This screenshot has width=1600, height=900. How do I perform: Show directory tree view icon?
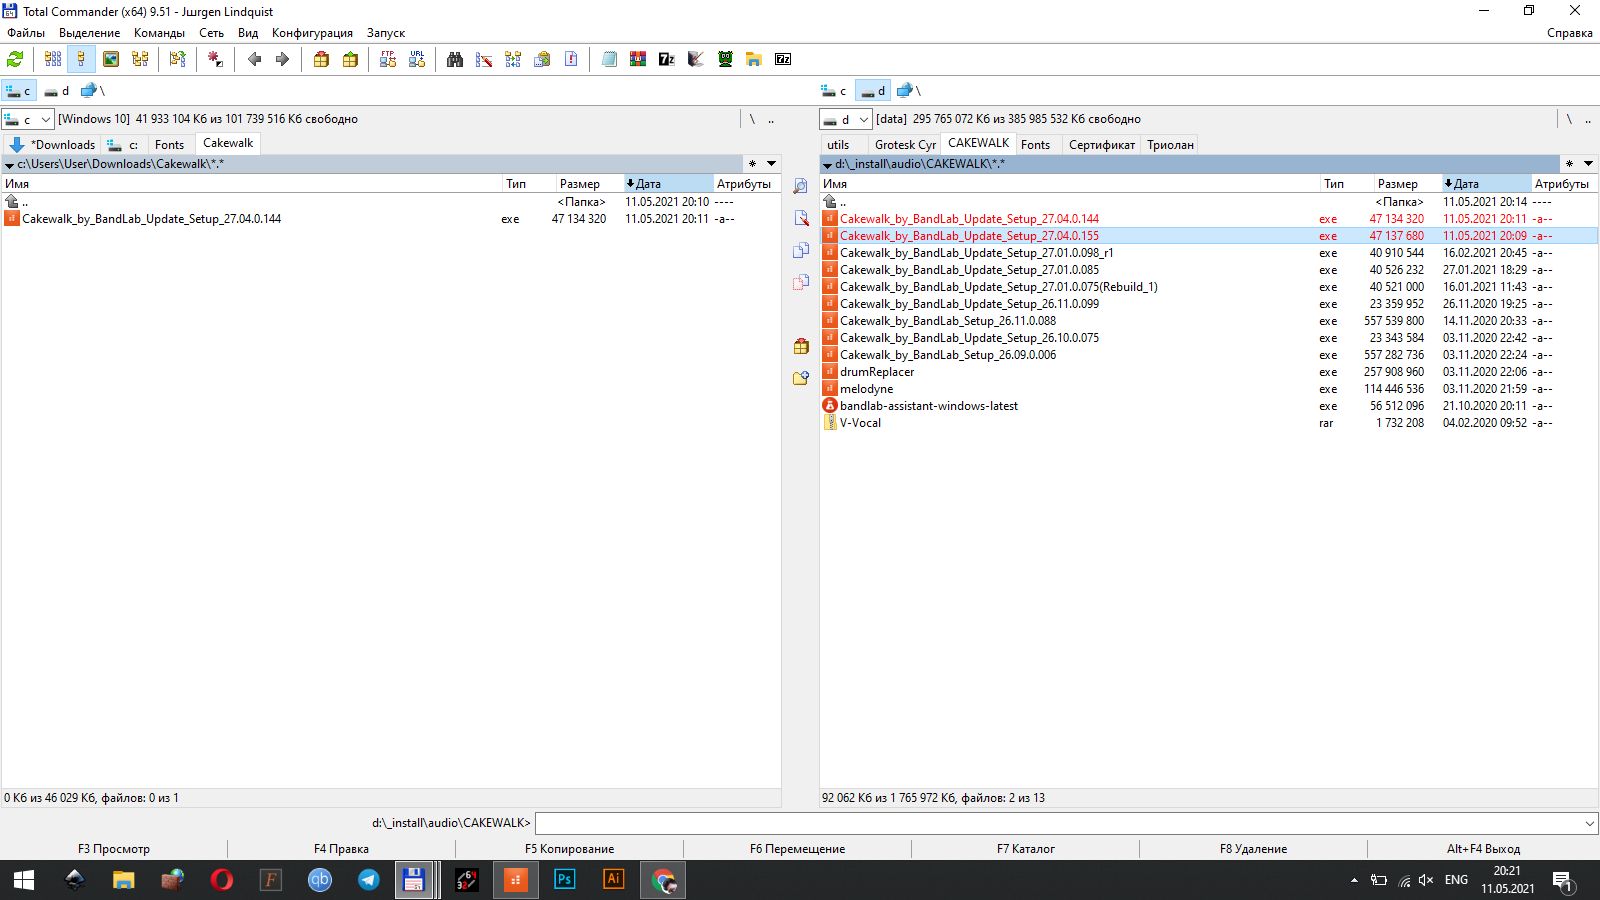(140, 59)
